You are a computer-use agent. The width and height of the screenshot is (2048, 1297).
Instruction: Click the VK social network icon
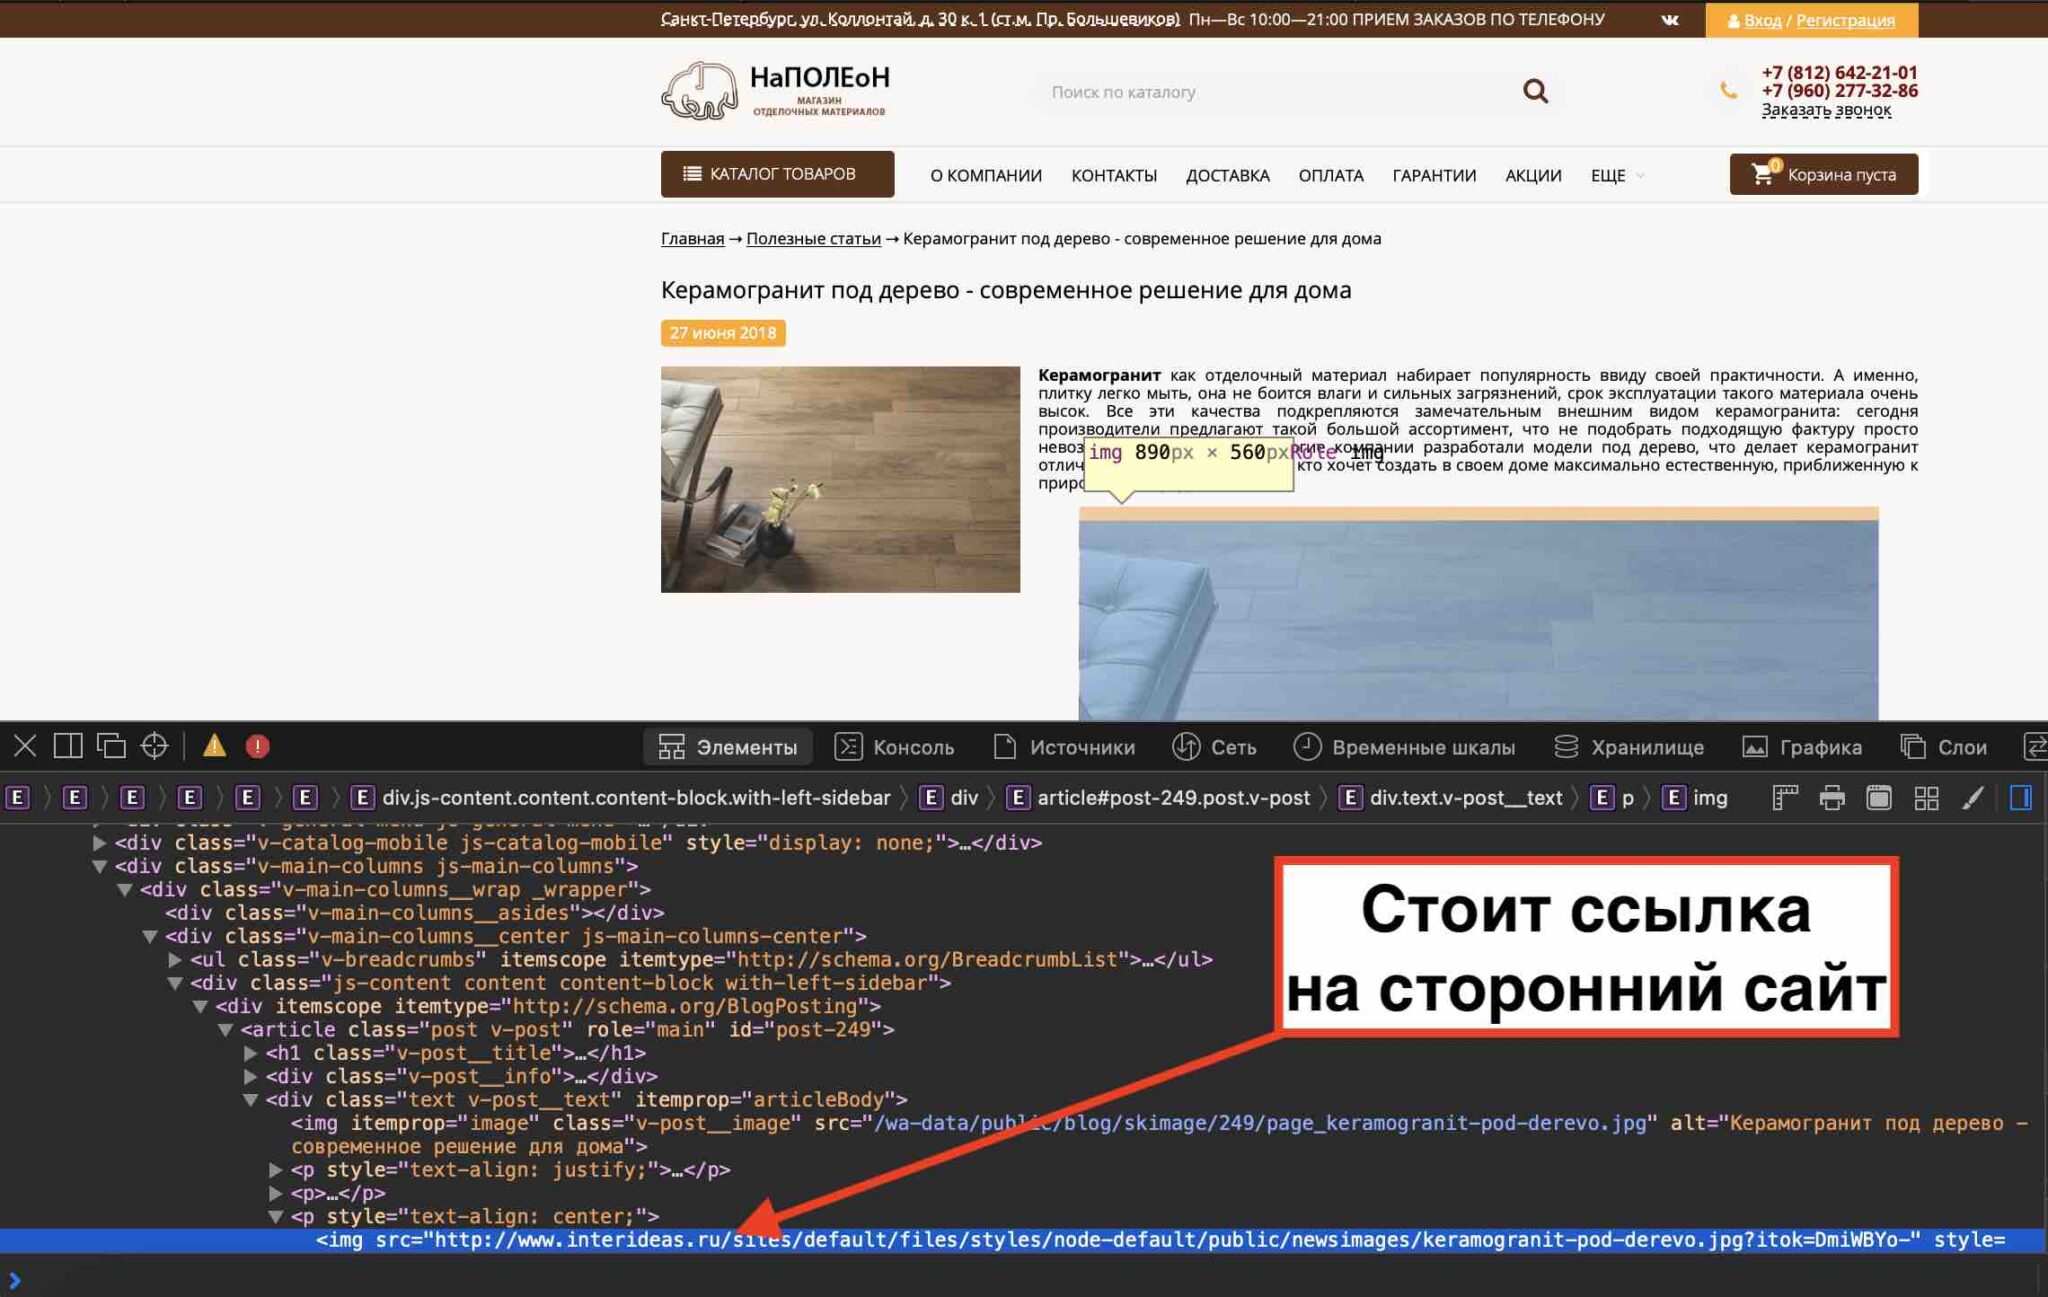(1669, 20)
